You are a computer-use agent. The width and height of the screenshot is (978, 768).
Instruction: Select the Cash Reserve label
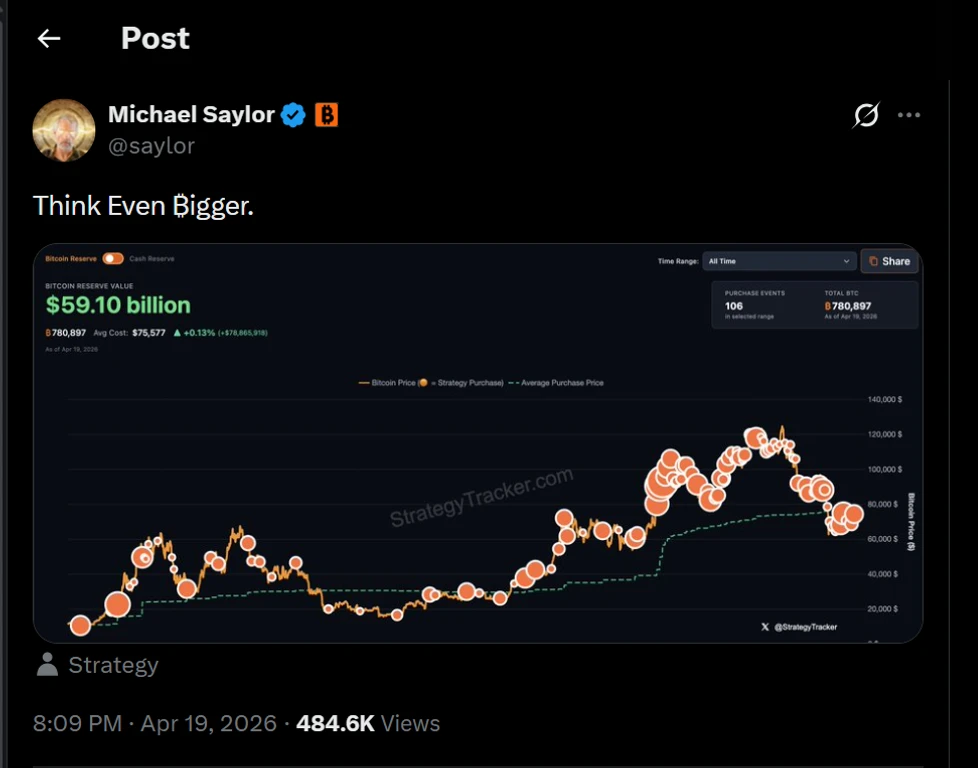[152, 259]
